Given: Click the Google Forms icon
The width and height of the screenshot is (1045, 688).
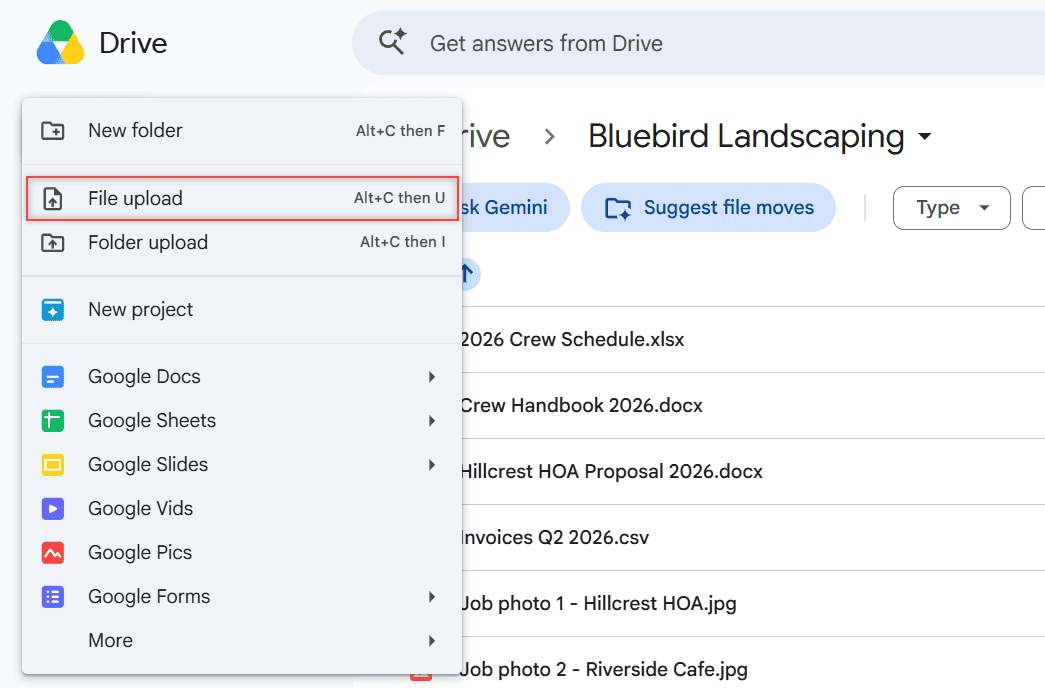Looking at the screenshot, I should [x=53, y=597].
